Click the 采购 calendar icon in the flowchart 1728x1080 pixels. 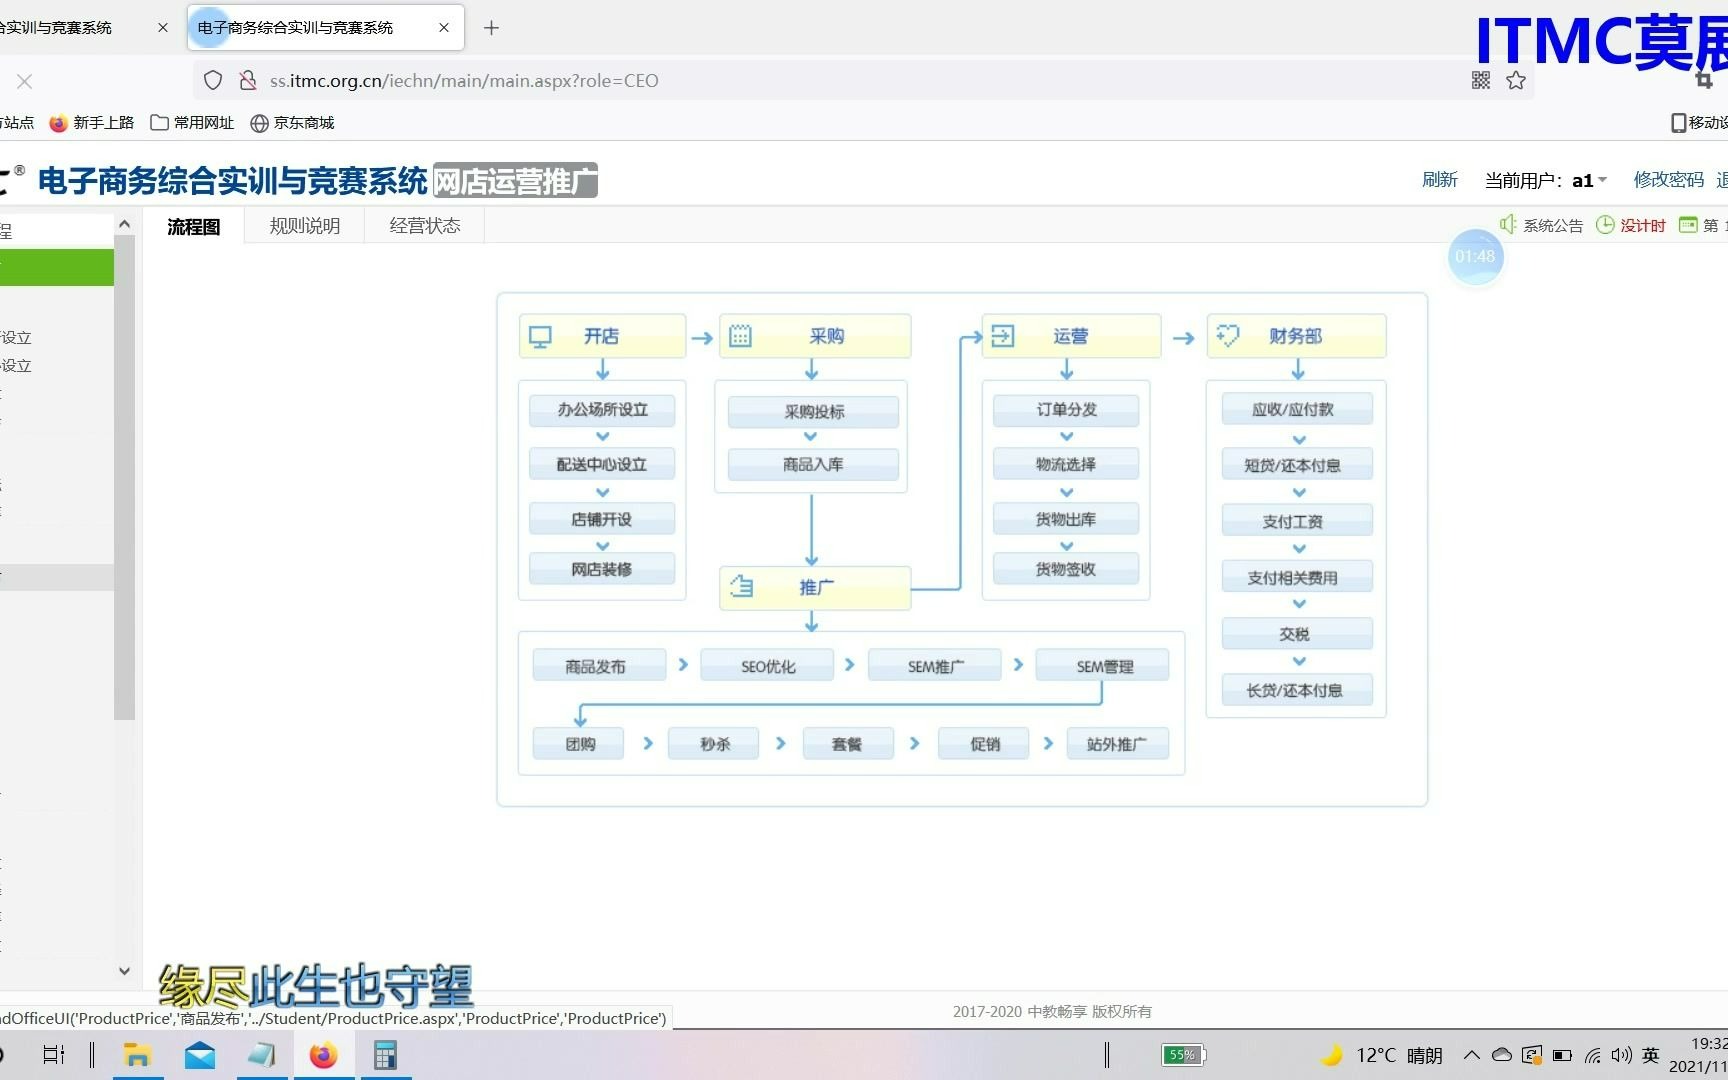pyautogui.click(x=740, y=336)
